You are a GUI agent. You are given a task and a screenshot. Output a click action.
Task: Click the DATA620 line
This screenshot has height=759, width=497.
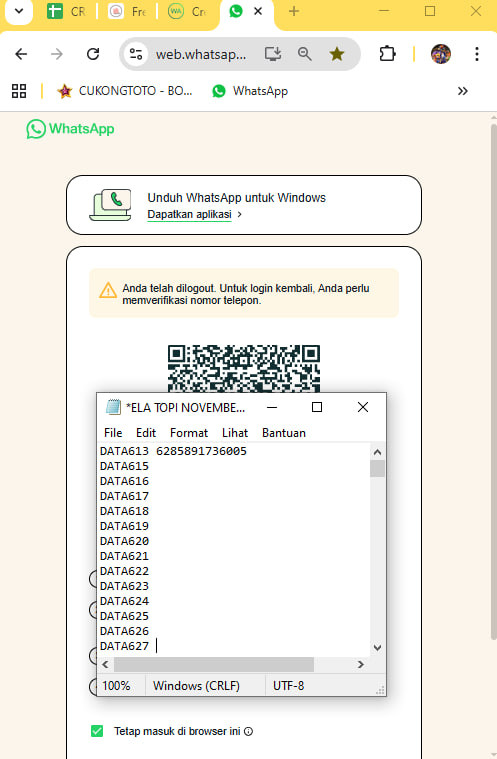tap(124, 541)
